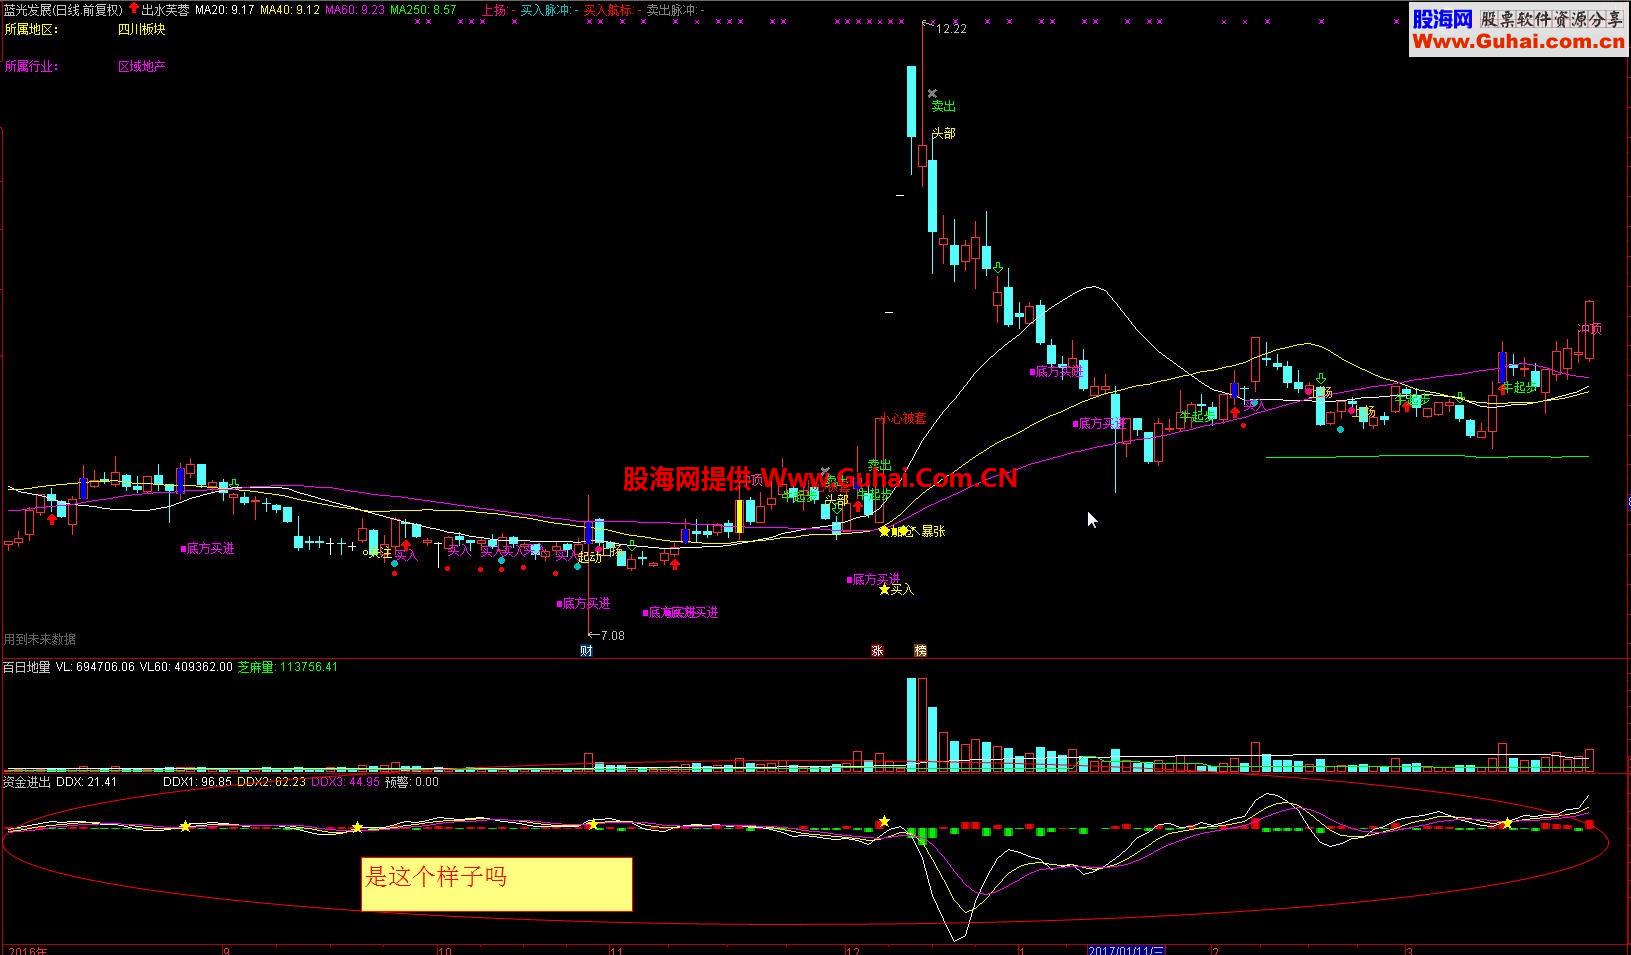Click the 12.22 high price label
The height and width of the screenshot is (955, 1631).
coord(951,29)
